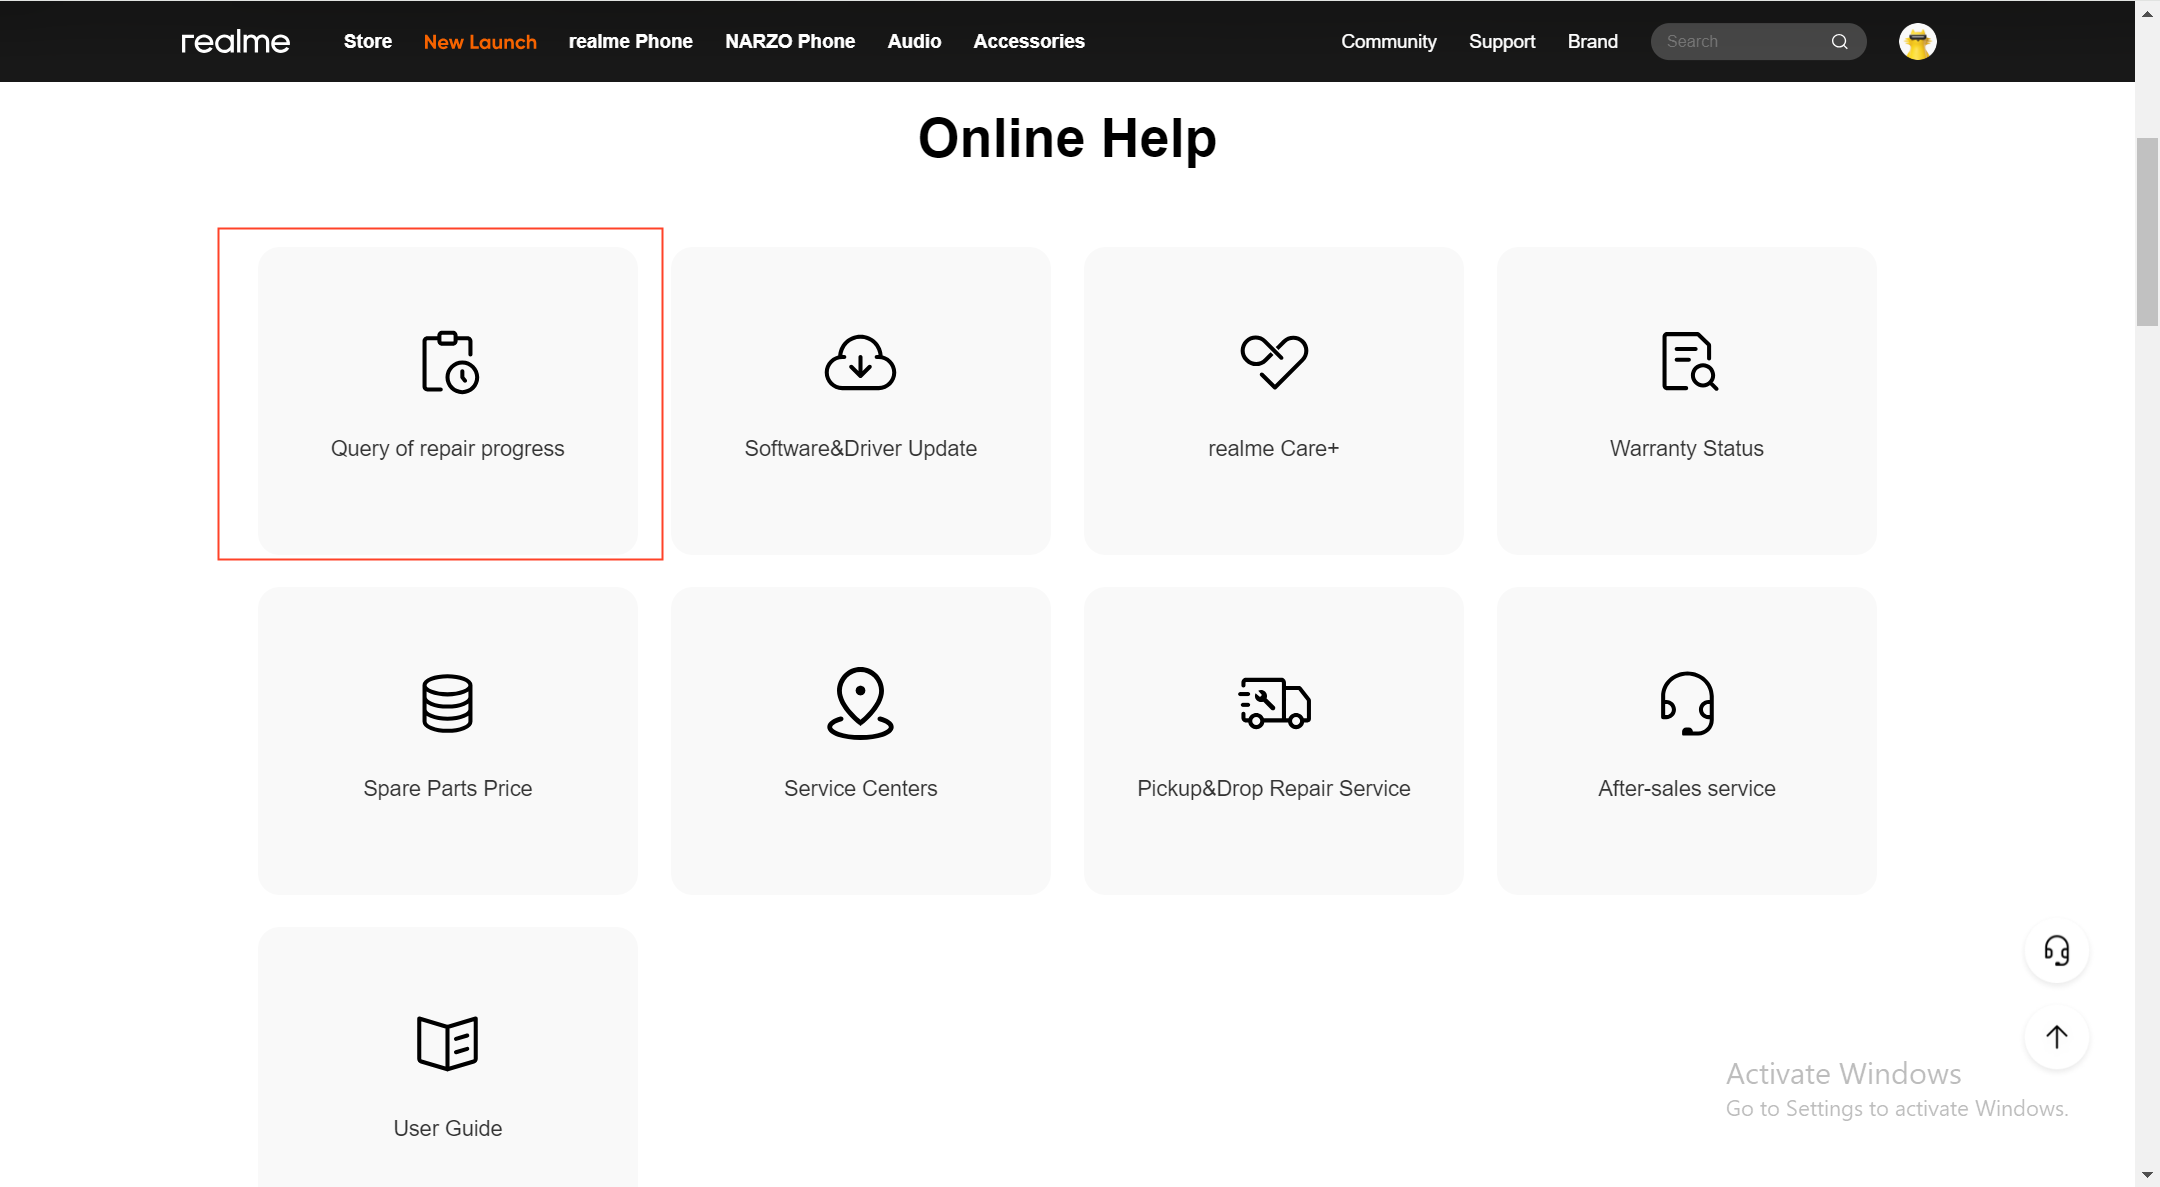Open the NARZO Phone menu
The image size is (2160, 1187).
point(789,42)
